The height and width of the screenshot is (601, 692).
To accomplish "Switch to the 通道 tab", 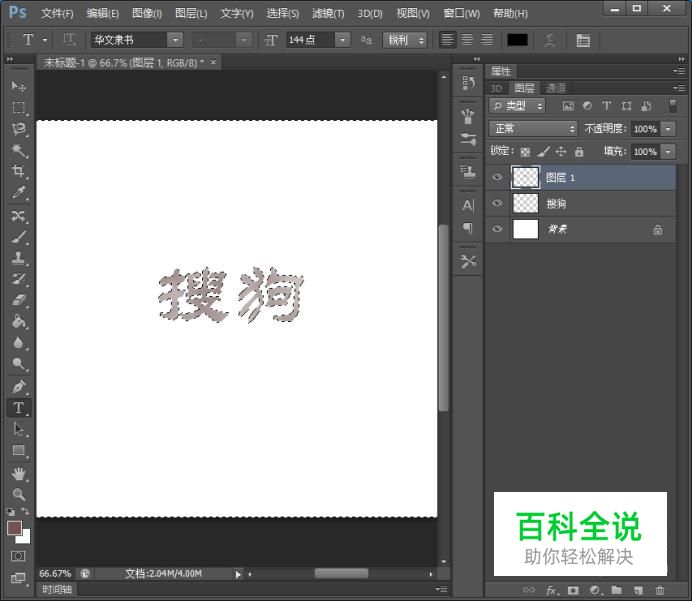I will click(x=556, y=88).
